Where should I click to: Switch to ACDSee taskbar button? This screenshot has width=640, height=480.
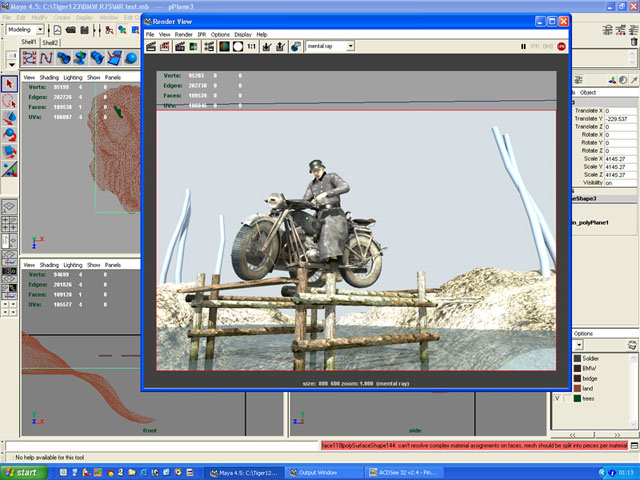click(x=403, y=473)
